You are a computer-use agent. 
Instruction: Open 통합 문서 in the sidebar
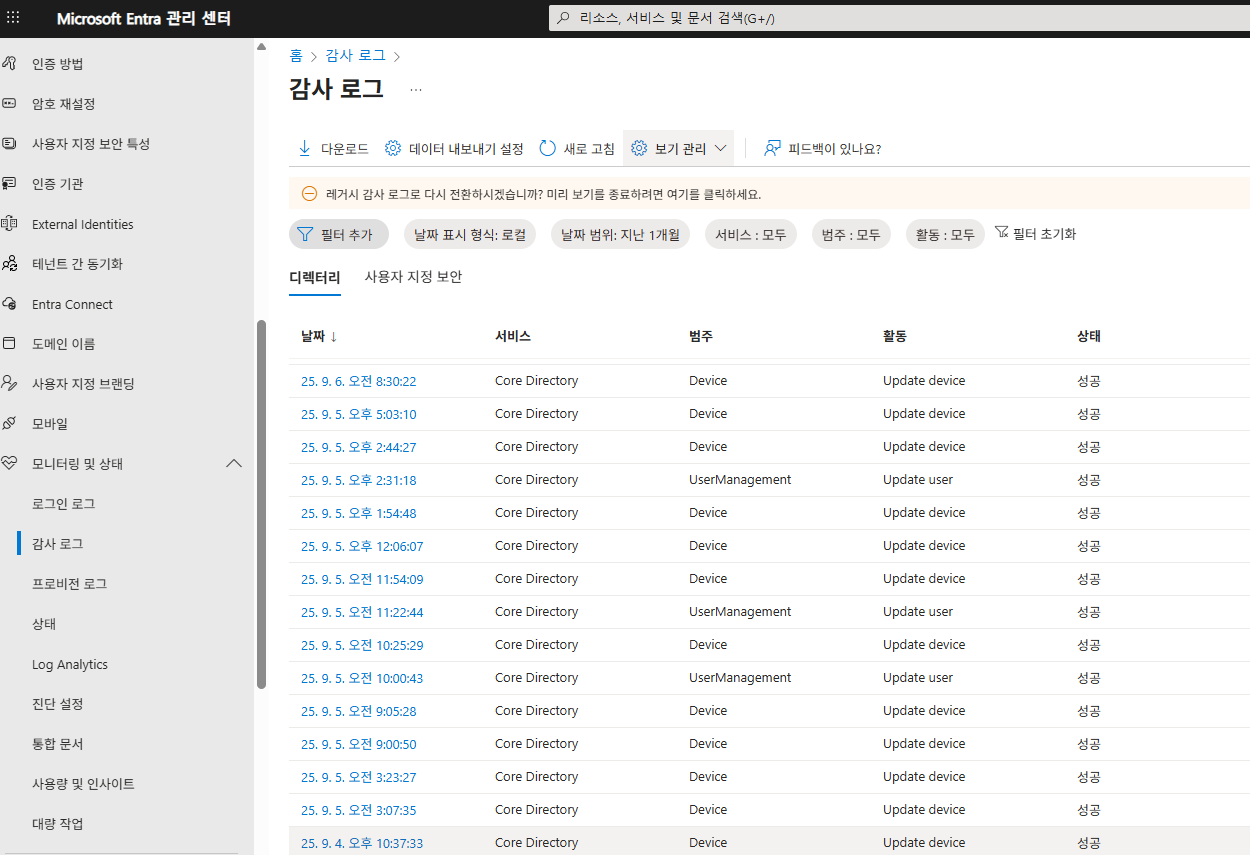pyautogui.click(x=57, y=744)
